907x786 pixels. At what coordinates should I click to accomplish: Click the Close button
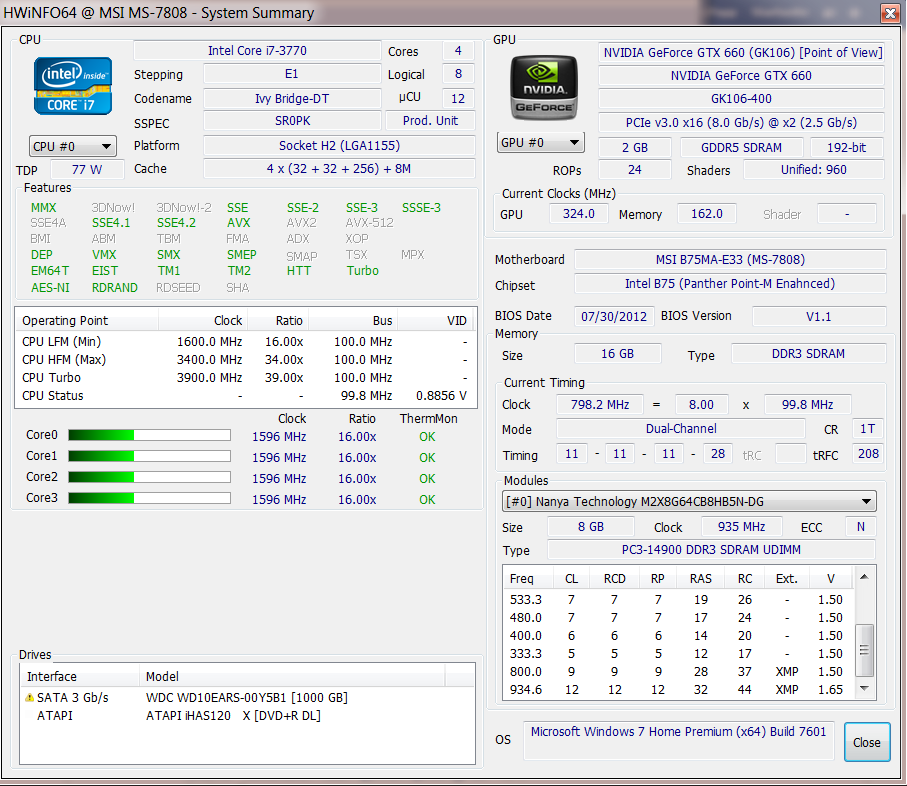pos(867,742)
